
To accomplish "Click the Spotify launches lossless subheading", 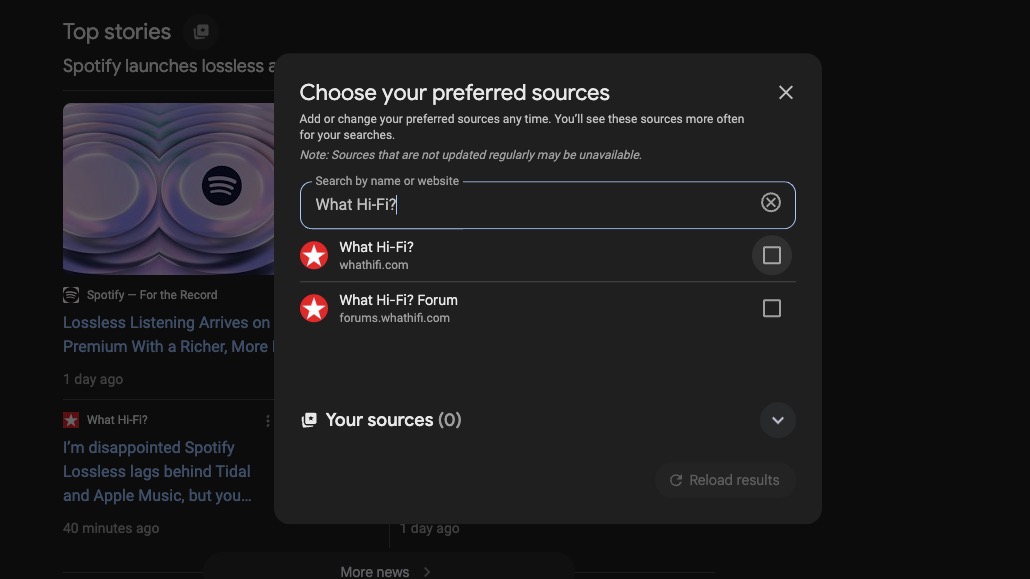I will [169, 66].
